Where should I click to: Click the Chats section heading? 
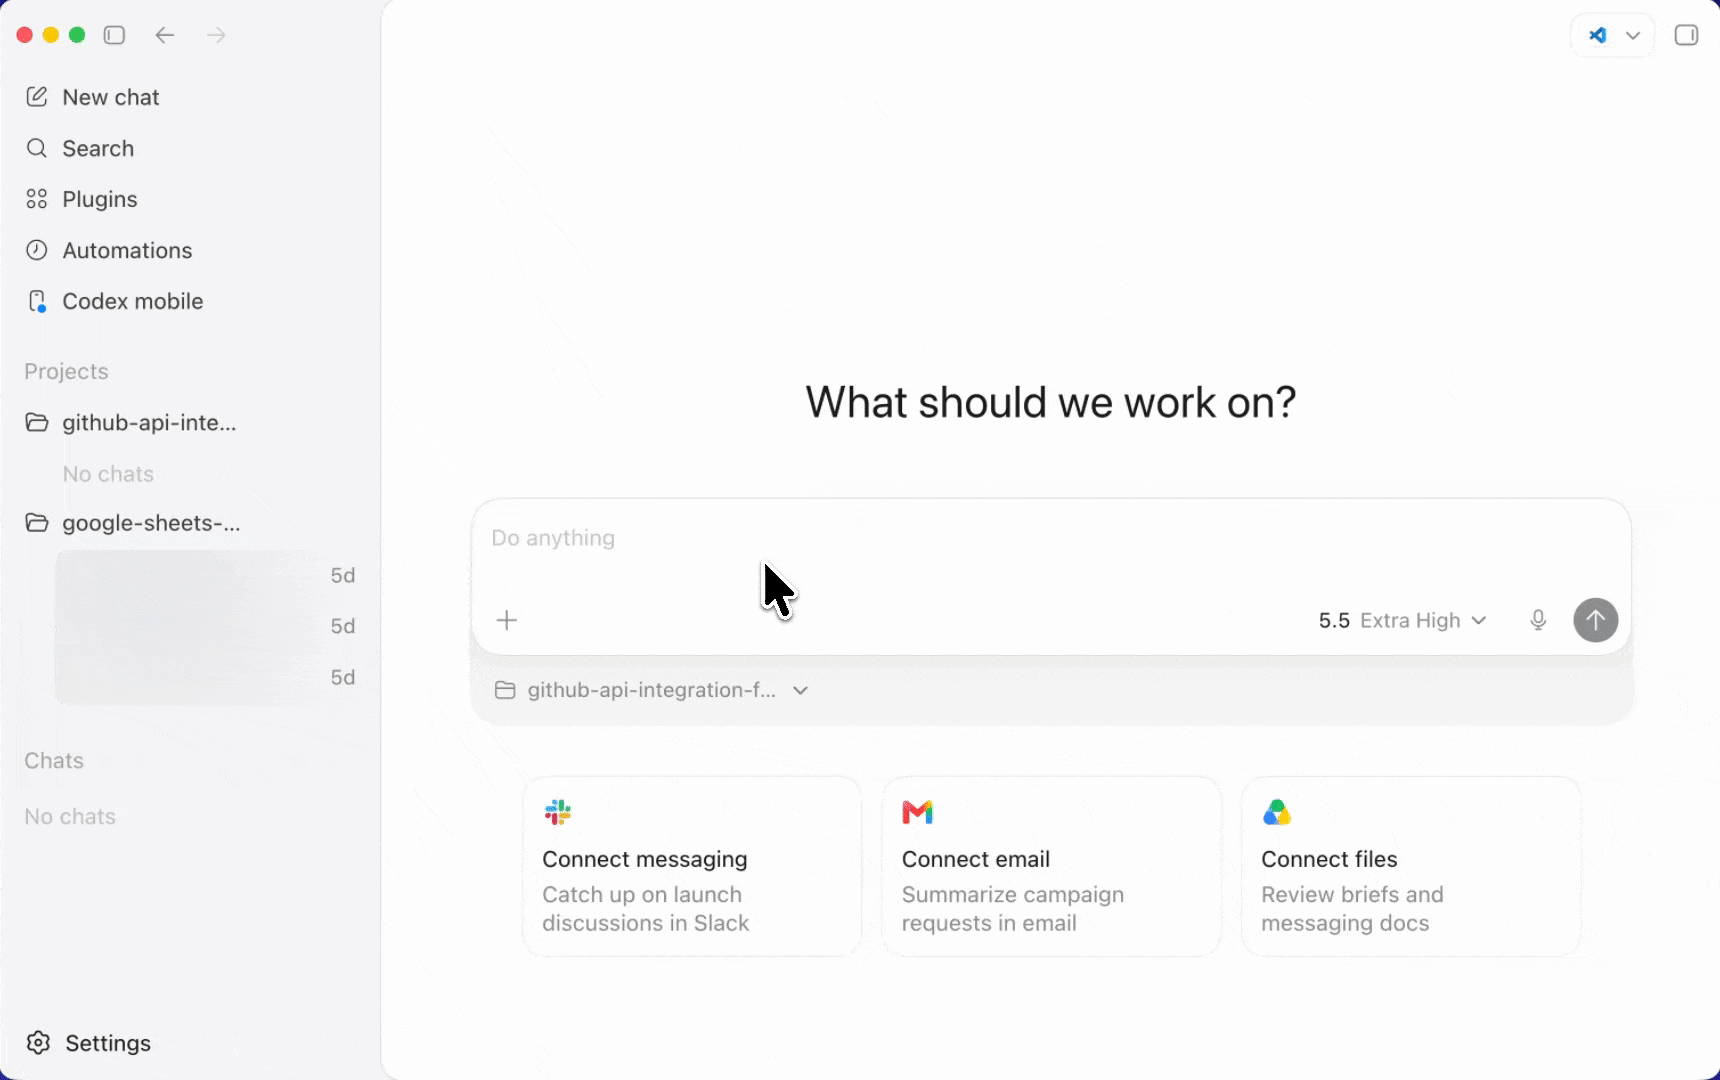coord(54,761)
